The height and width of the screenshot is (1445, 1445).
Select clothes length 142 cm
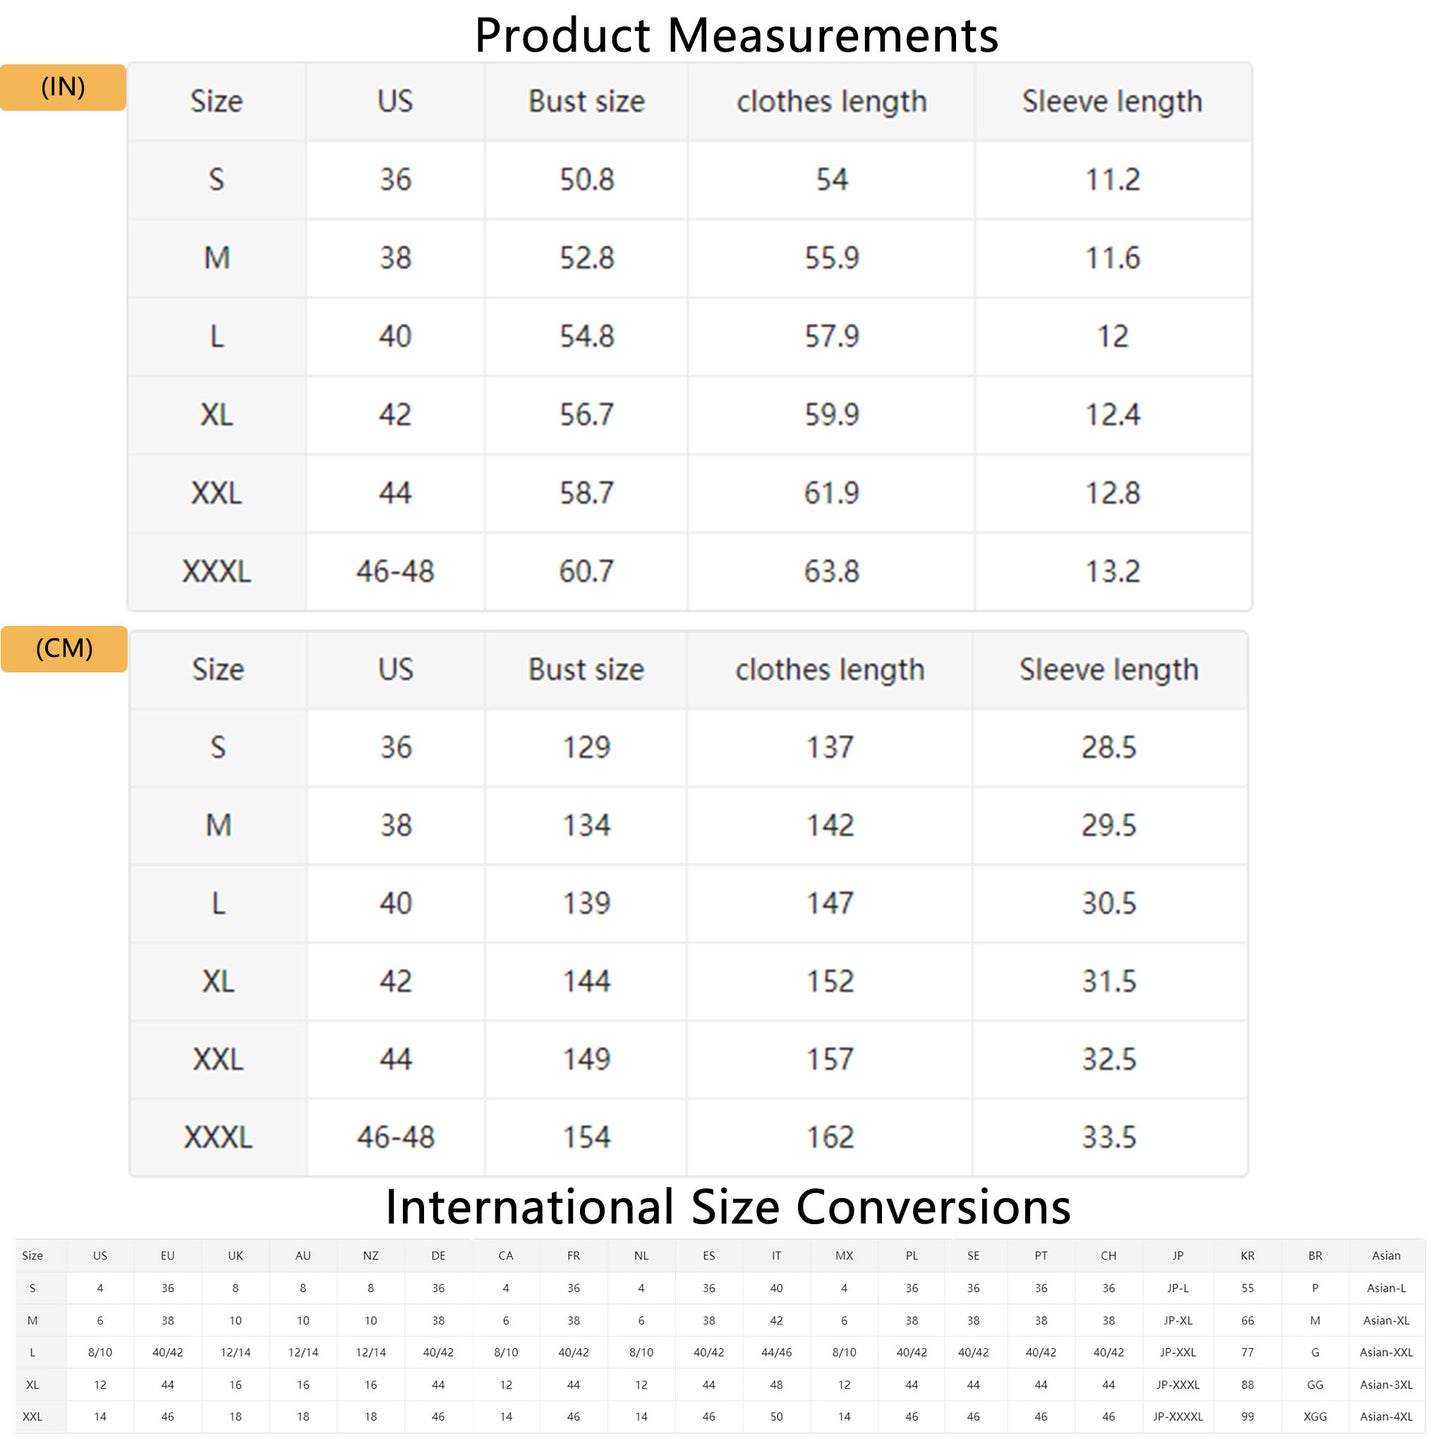[x=830, y=826]
